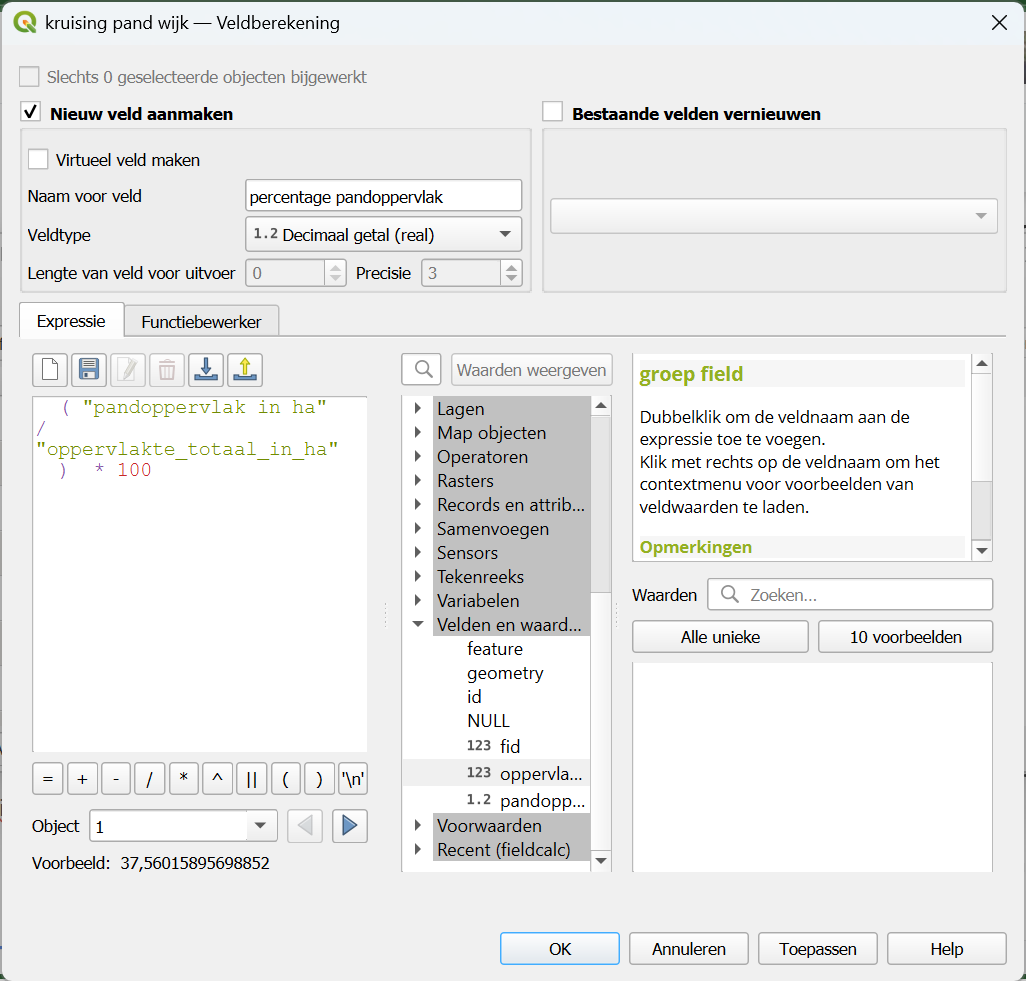Image resolution: width=1026 pixels, height=981 pixels.
Task: Insert the division operator button
Action: 149,779
